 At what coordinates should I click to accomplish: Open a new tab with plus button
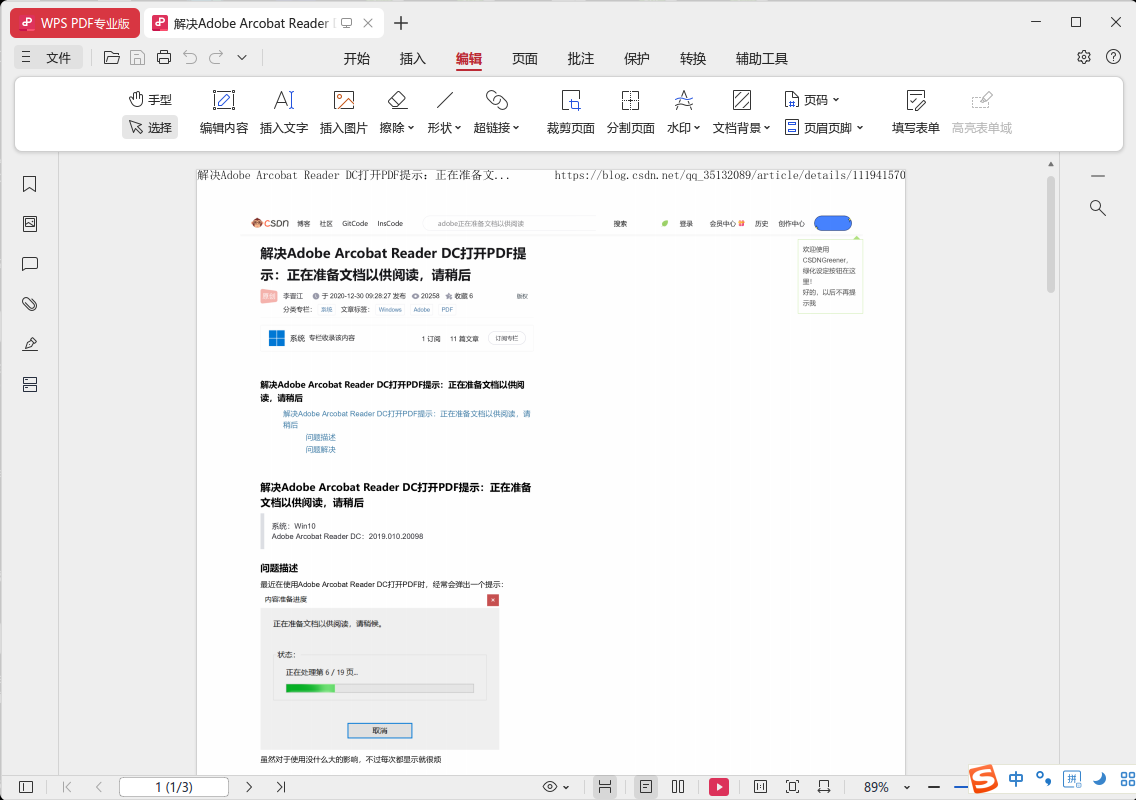coord(401,23)
